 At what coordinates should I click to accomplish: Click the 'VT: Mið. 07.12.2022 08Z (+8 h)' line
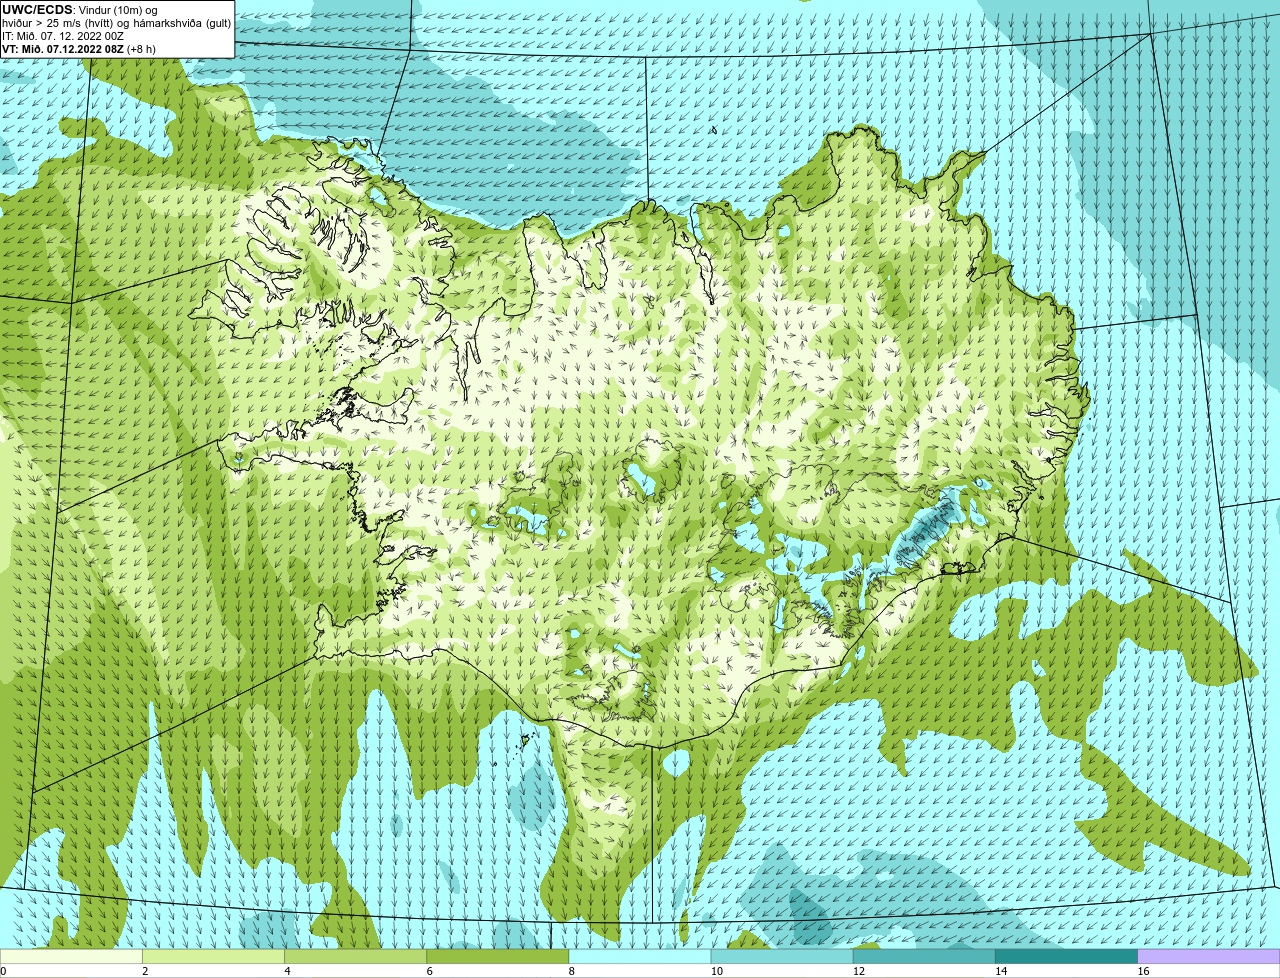[79, 48]
